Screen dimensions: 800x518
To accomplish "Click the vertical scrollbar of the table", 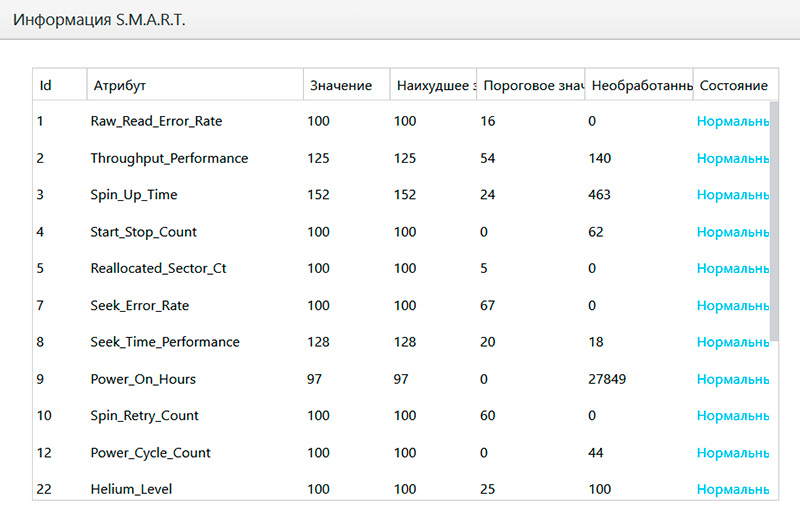I will [x=774, y=220].
